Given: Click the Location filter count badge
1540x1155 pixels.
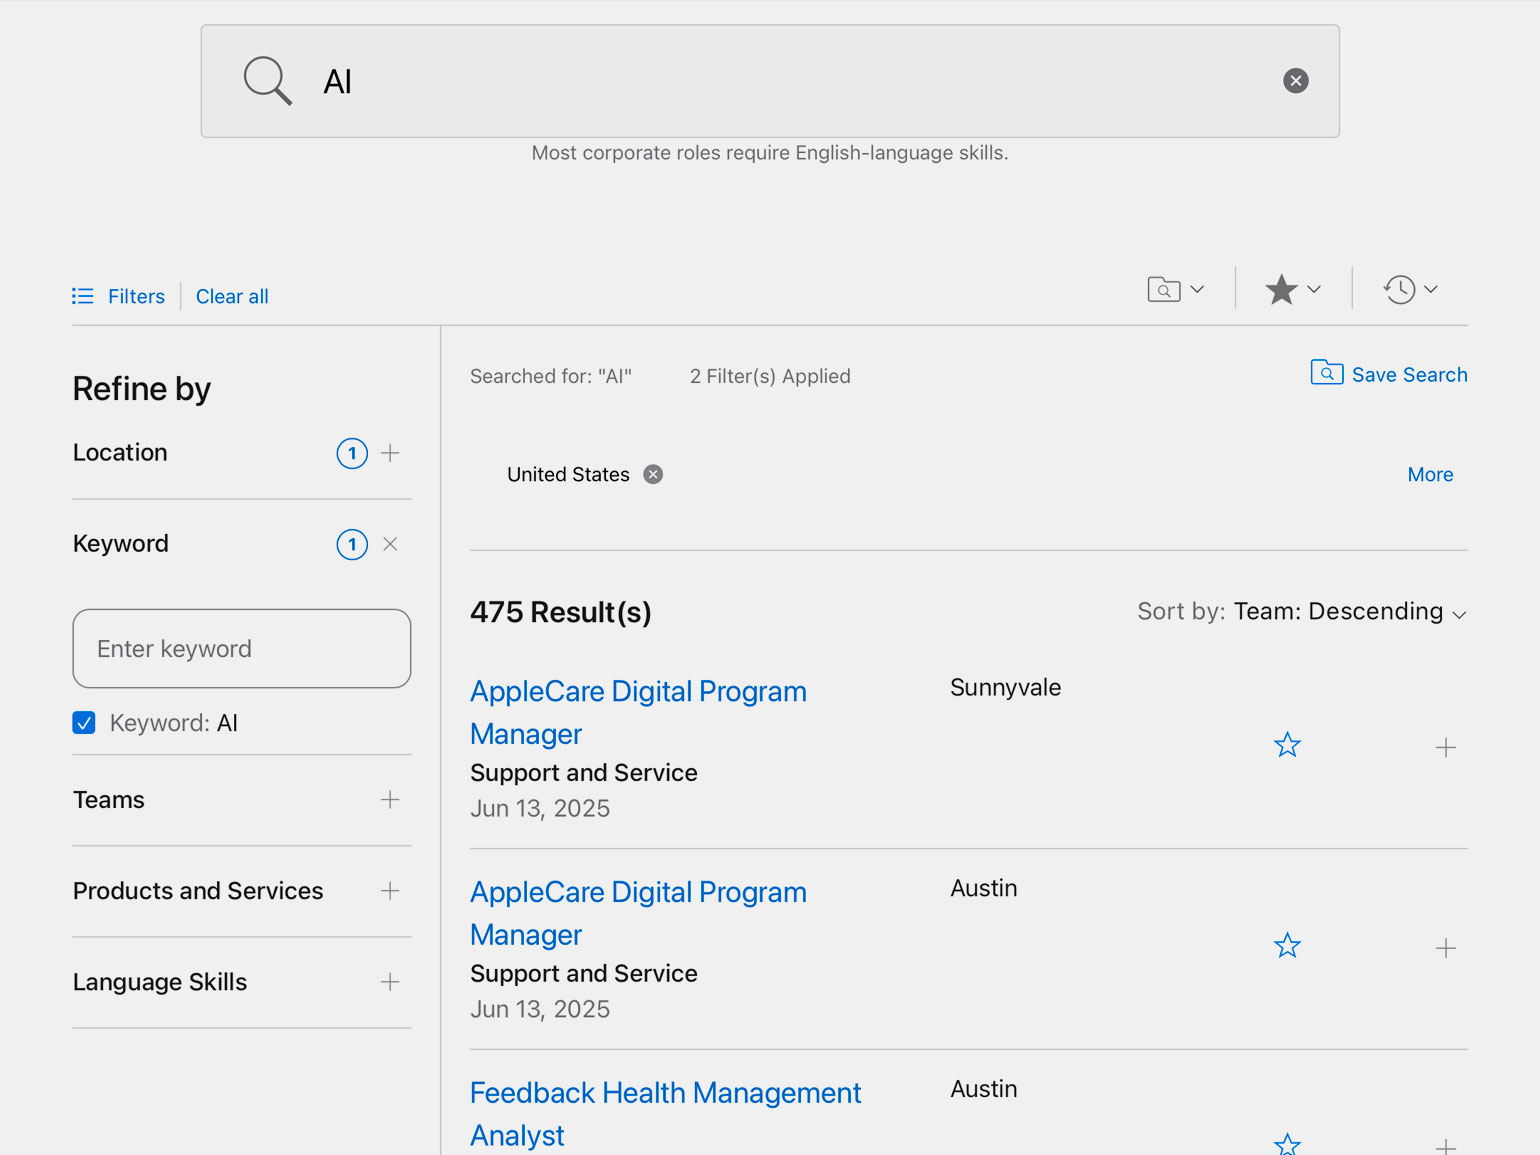Looking at the screenshot, I should [x=352, y=453].
